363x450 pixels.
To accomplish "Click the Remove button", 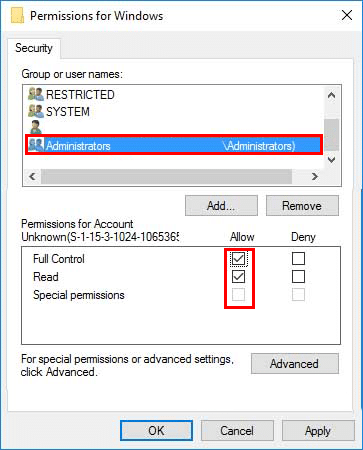I will pyautogui.click(x=302, y=206).
